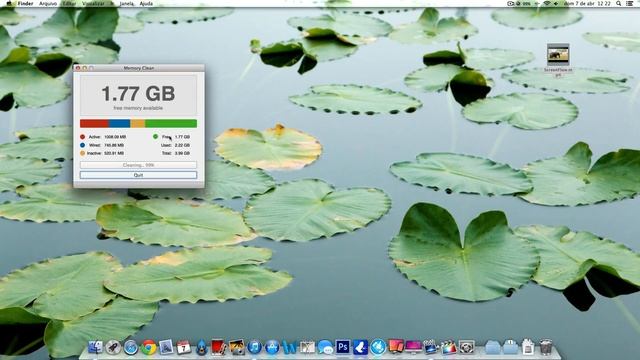This screenshot has width=640, height=360.
Task: Click the Wi-Fi status icon
Action: pos(547,3)
